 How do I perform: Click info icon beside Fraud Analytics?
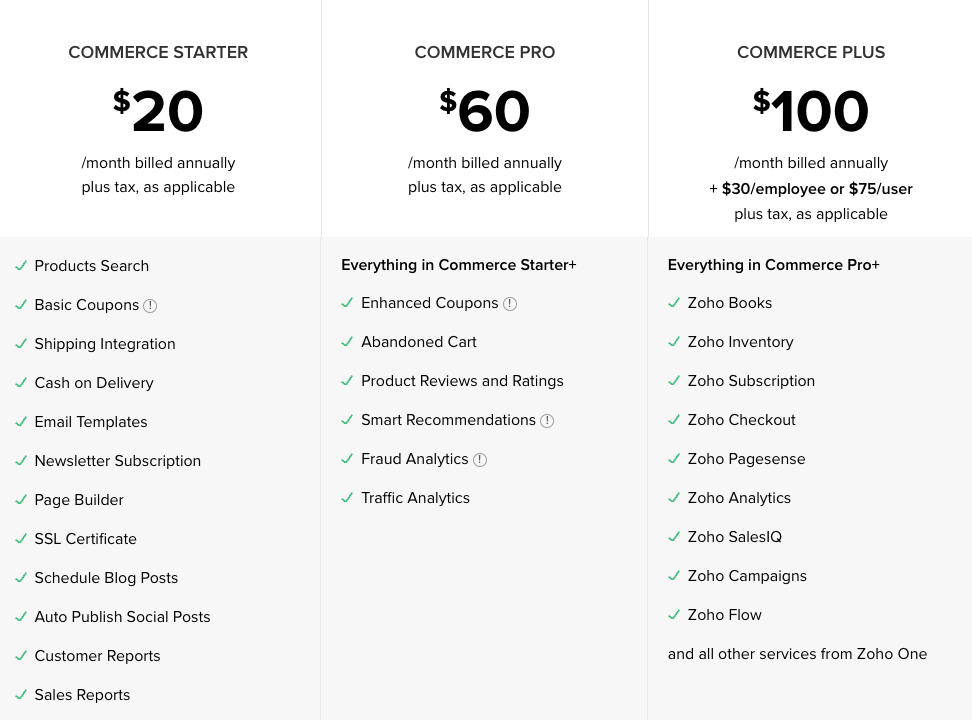[x=480, y=460]
